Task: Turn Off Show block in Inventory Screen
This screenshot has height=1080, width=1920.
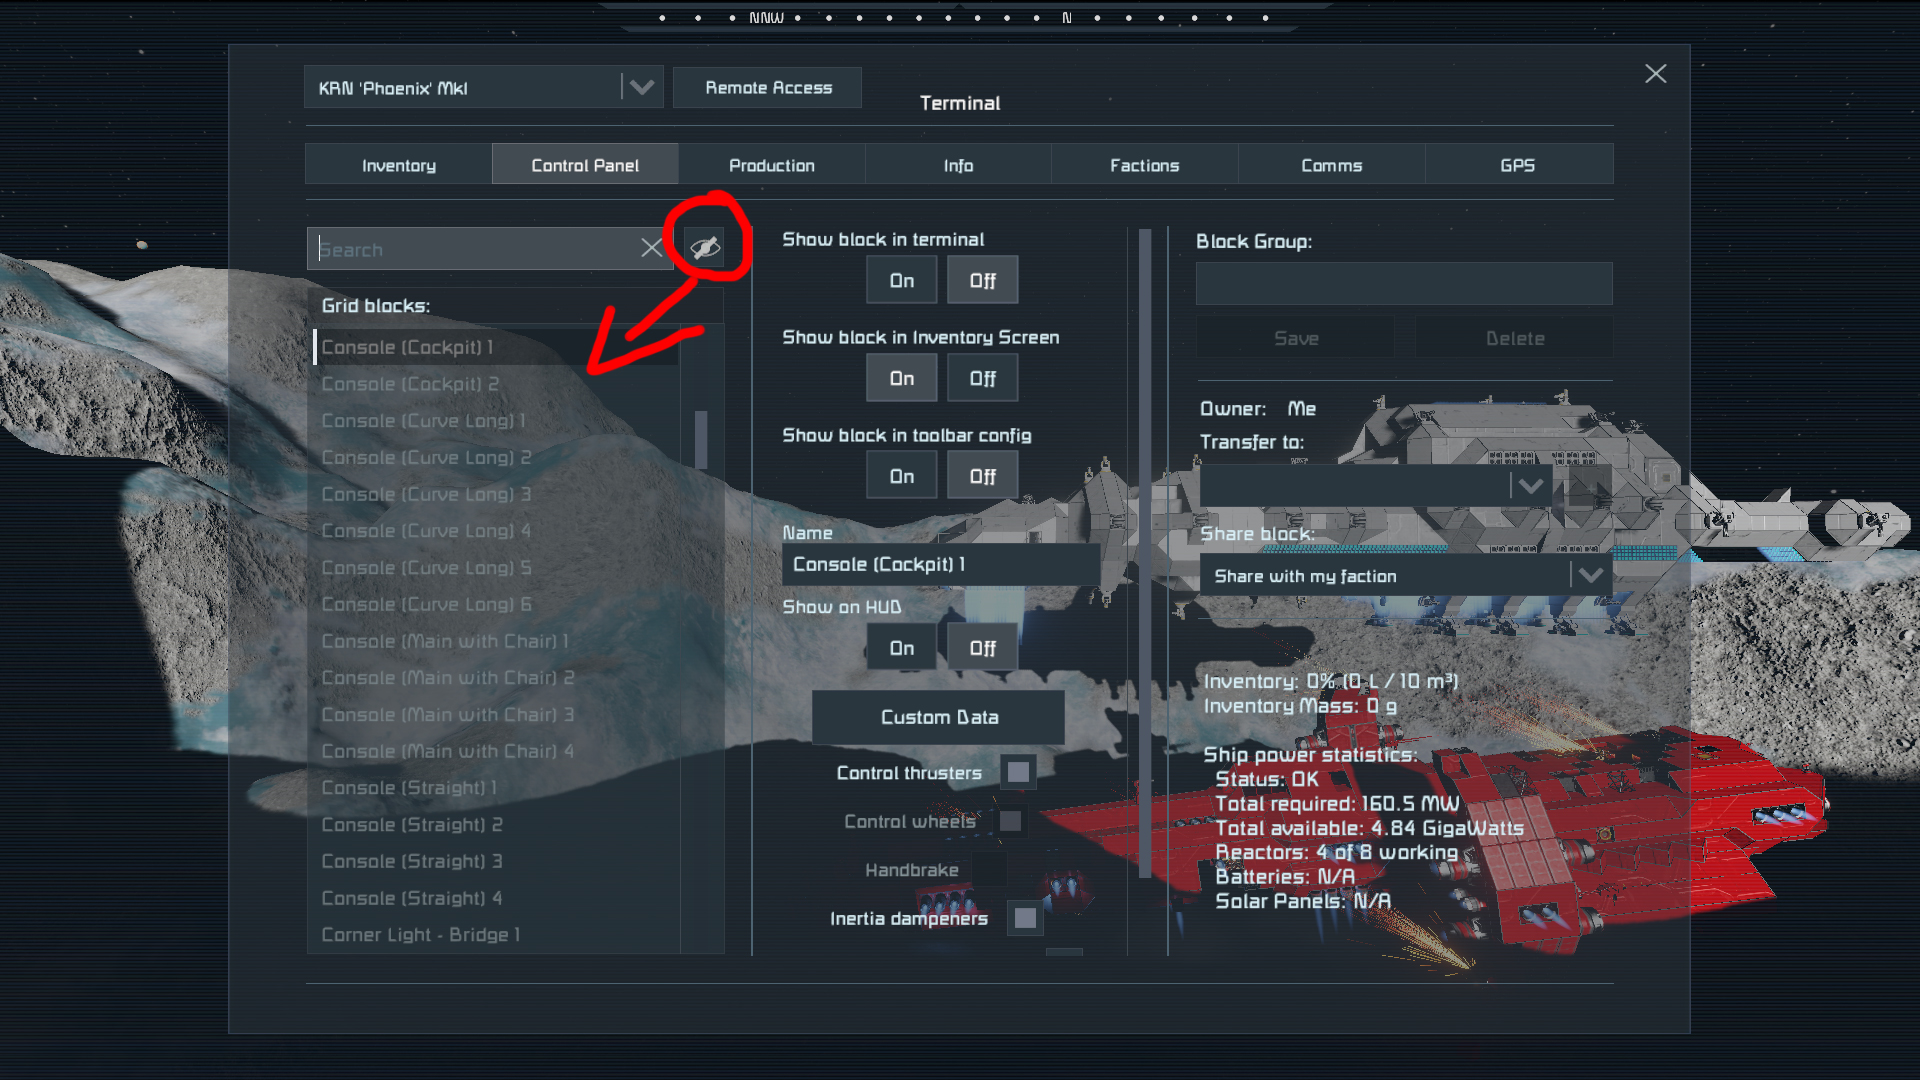Action: click(x=983, y=378)
